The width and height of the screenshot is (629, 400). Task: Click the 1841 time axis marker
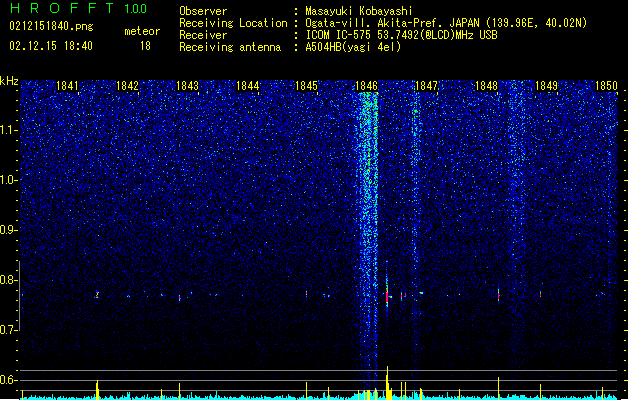[67, 85]
